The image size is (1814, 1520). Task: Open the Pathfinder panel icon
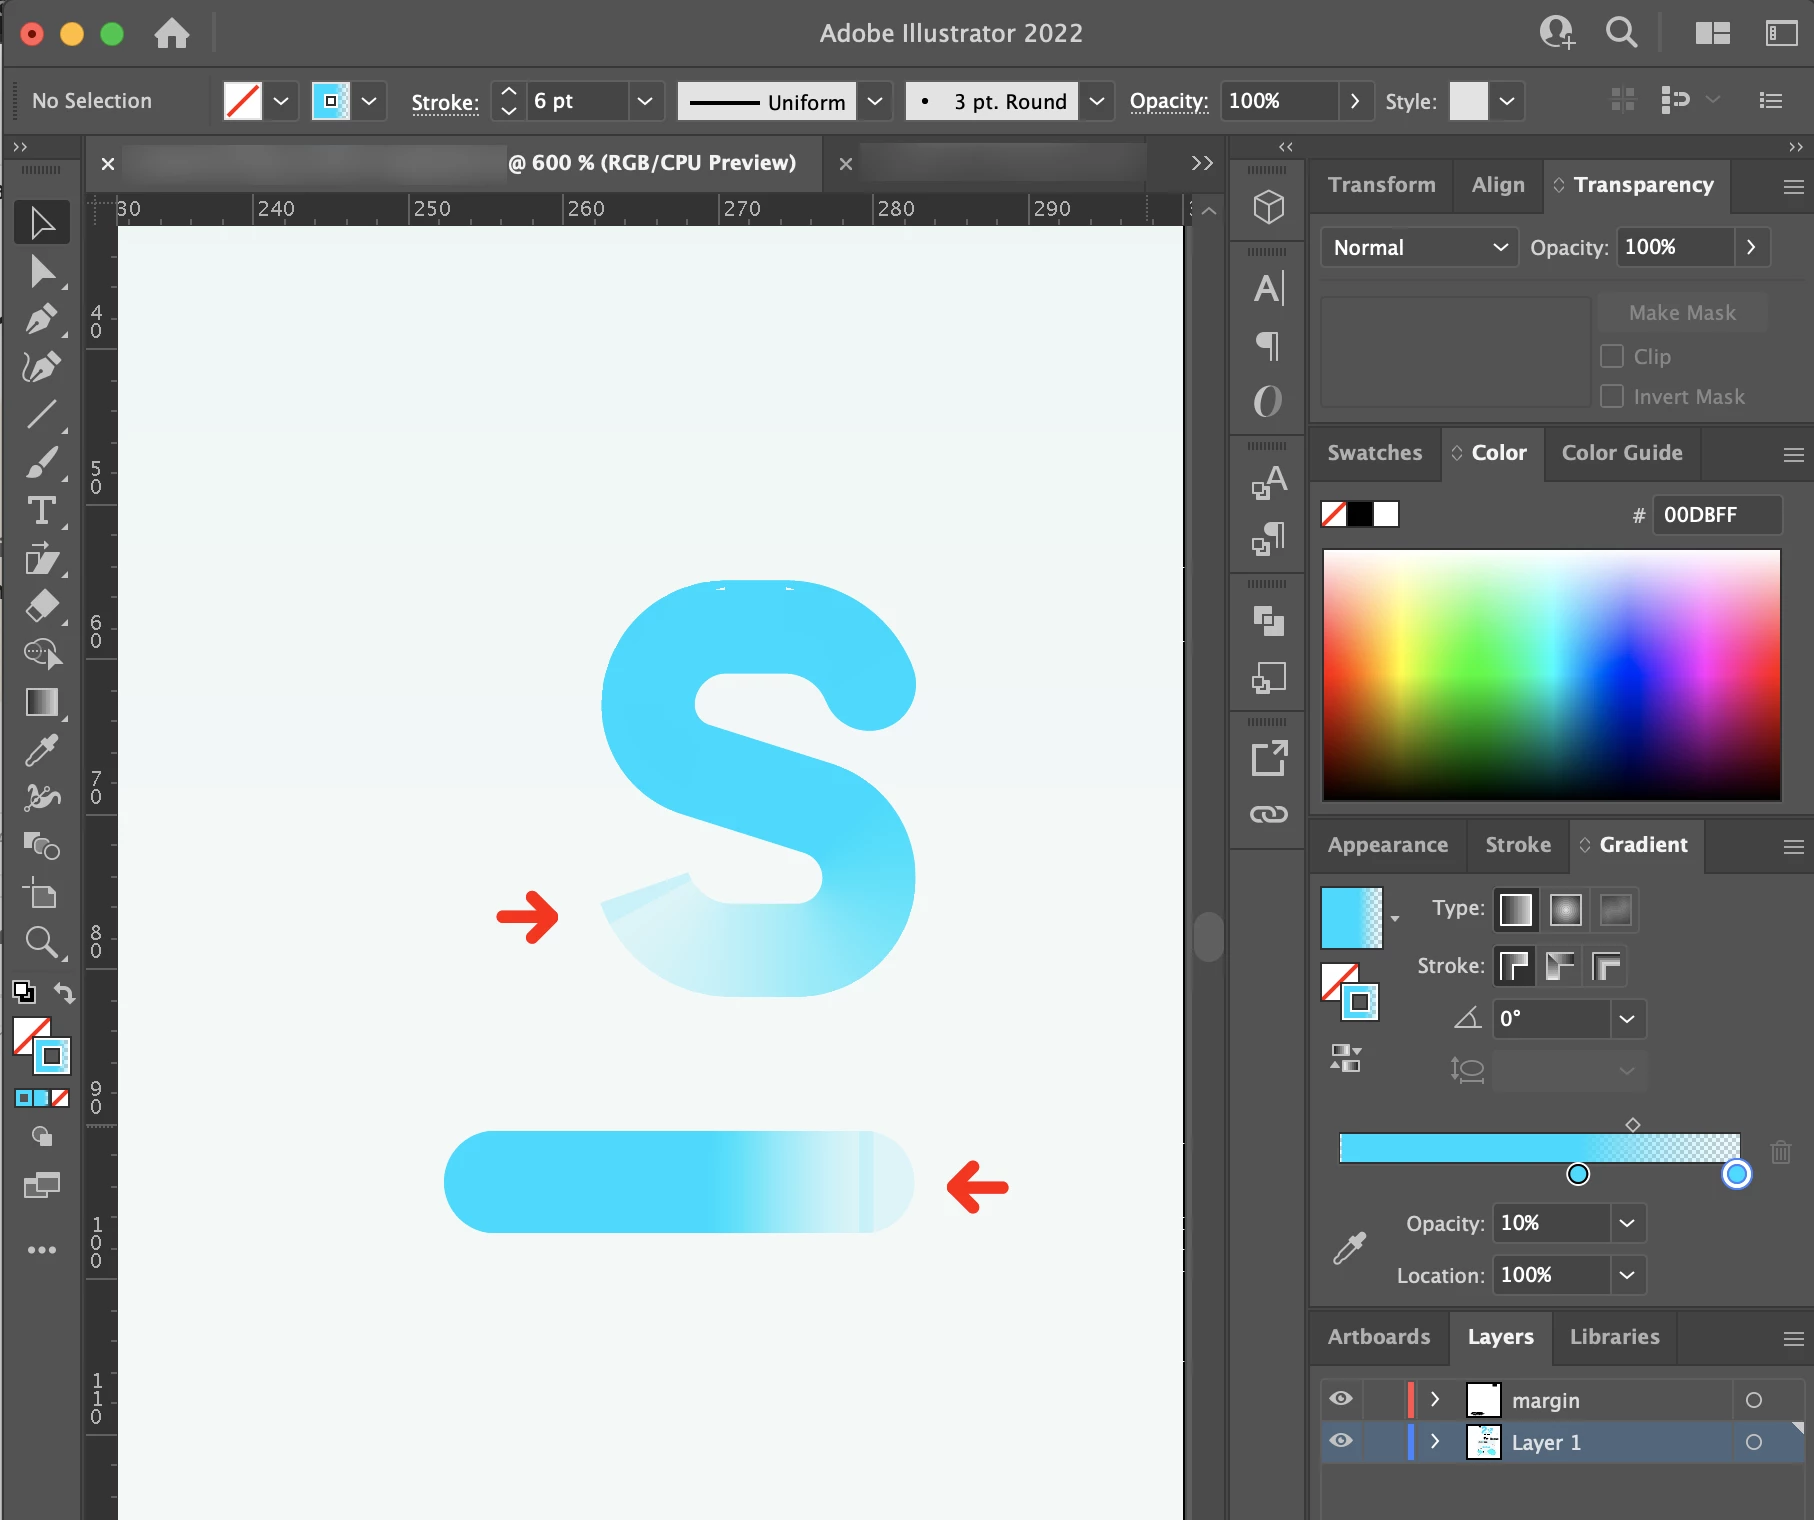(x=1268, y=621)
